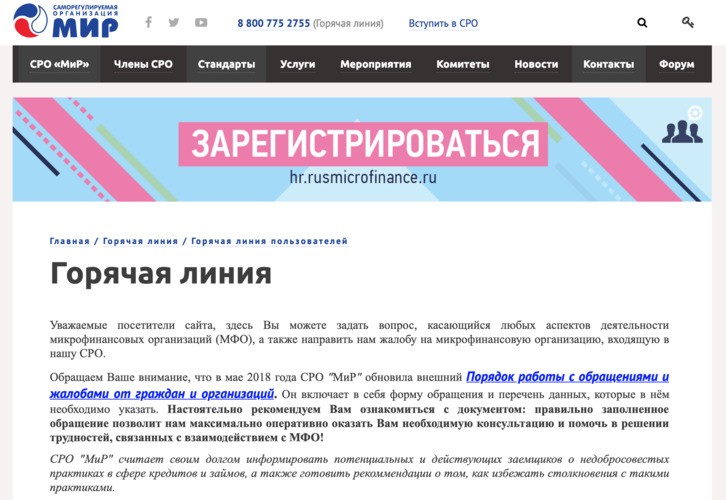Click the search magnifier icon
The height and width of the screenshot is (500, 726).
coord(642,22)
